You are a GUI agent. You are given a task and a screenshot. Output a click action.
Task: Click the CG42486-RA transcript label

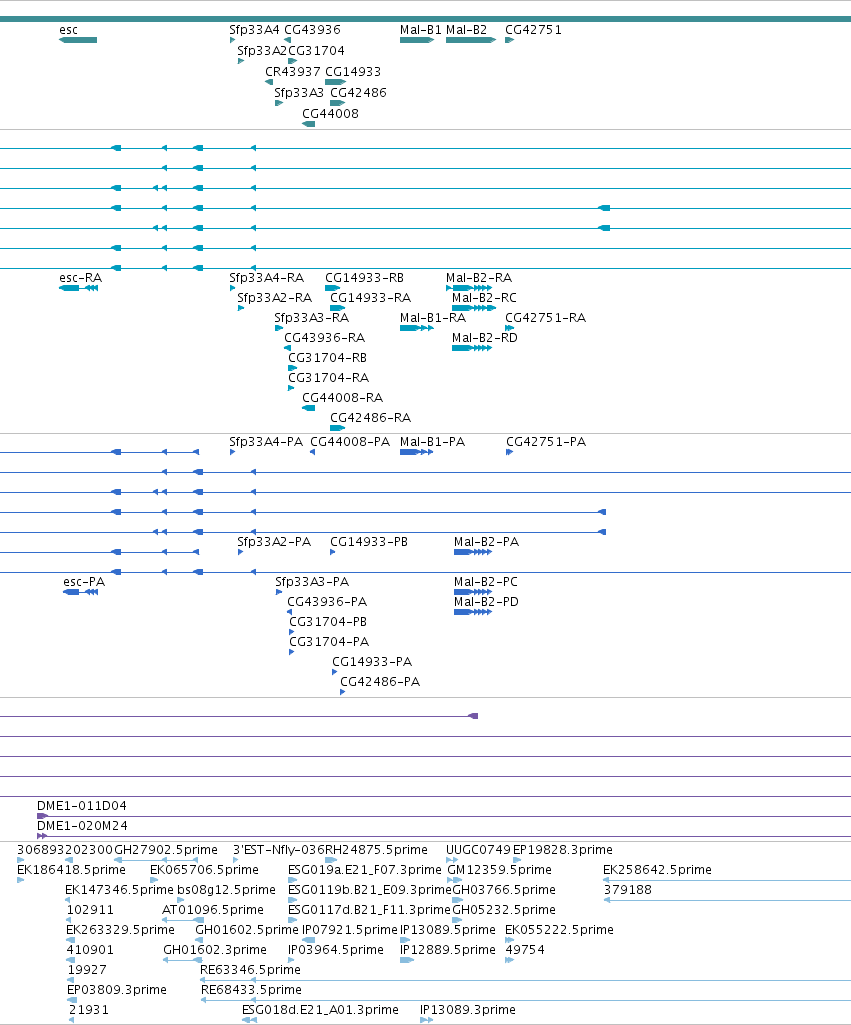371,418
